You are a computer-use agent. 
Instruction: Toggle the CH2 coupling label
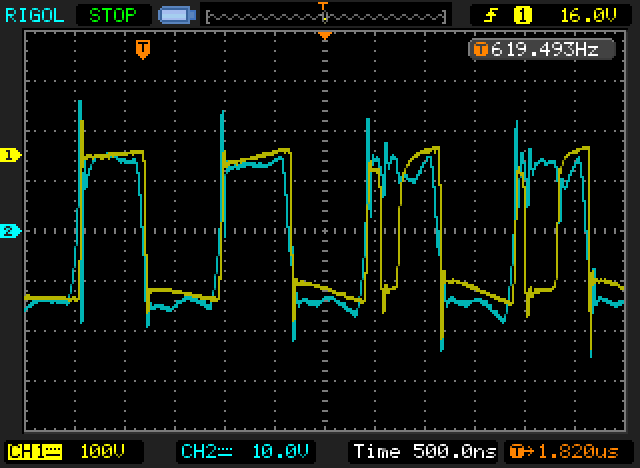point(204,450)
